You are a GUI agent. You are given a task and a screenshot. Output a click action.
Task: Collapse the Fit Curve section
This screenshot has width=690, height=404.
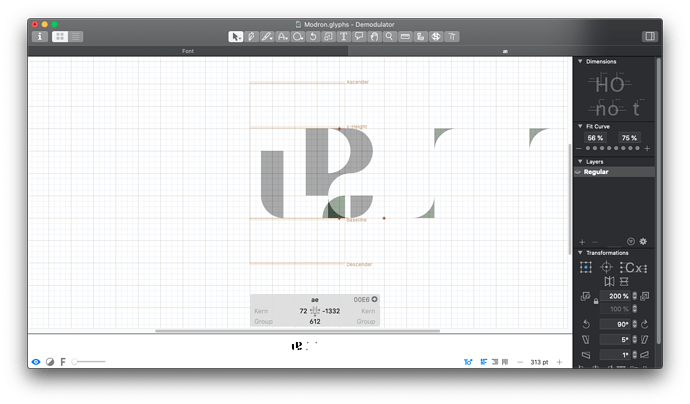pyautogui.click(x=580, y=126)
